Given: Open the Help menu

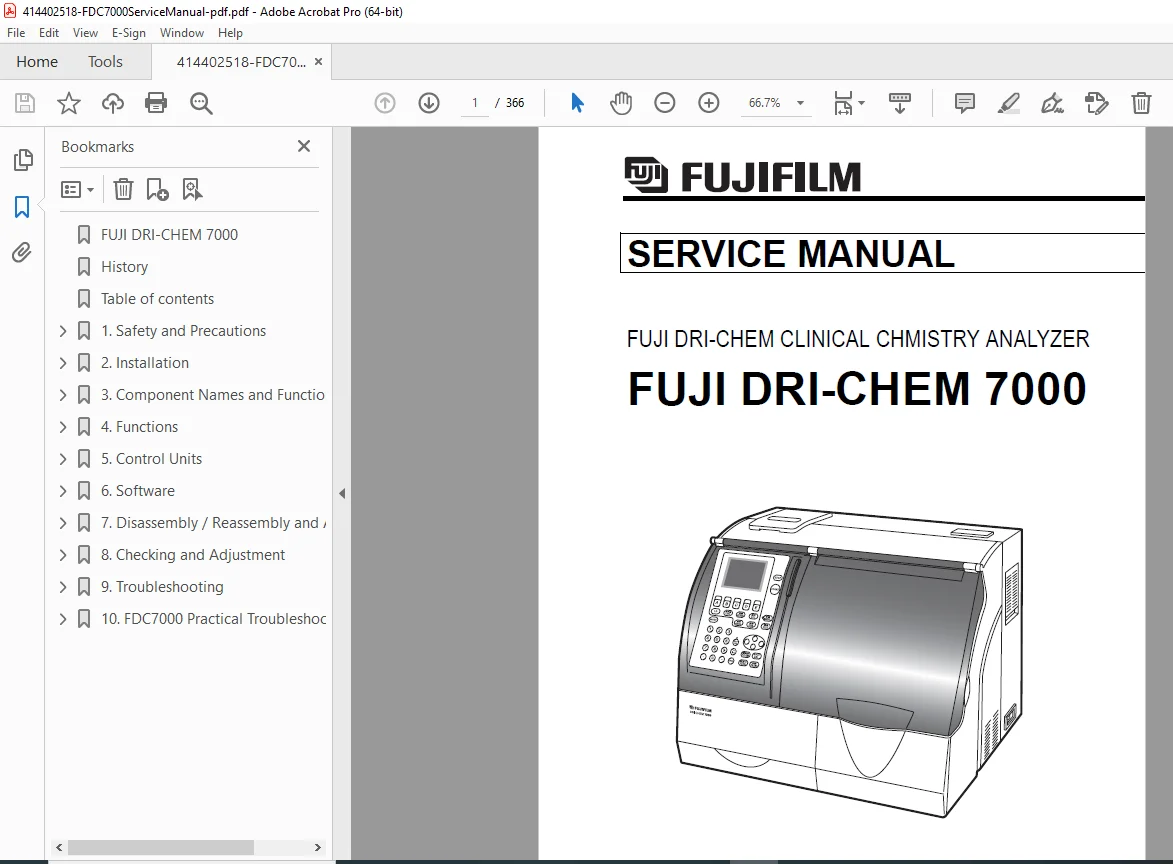Looking at the screenshot, I should click(x=230, y=33).
